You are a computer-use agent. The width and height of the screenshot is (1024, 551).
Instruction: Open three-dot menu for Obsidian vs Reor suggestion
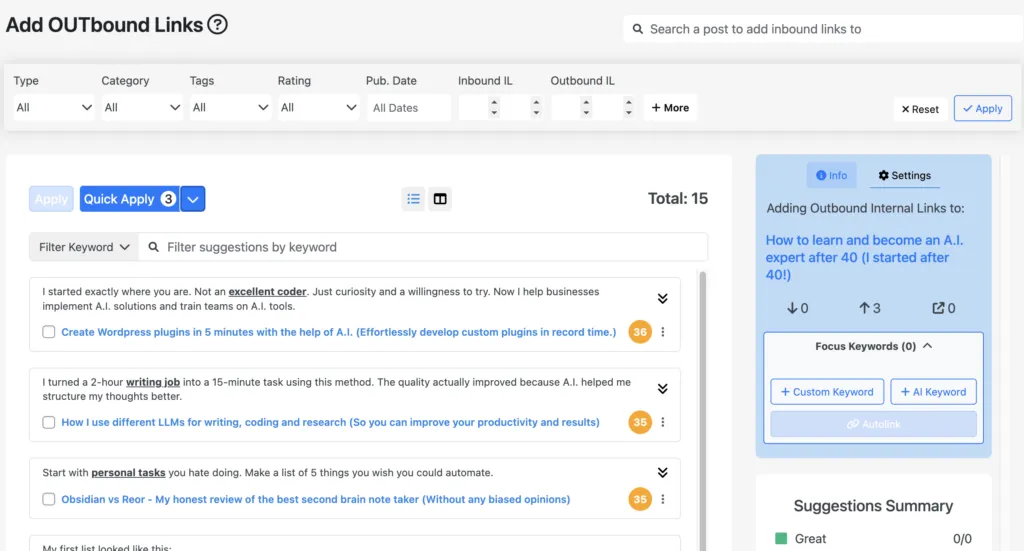tap(663, 499)
